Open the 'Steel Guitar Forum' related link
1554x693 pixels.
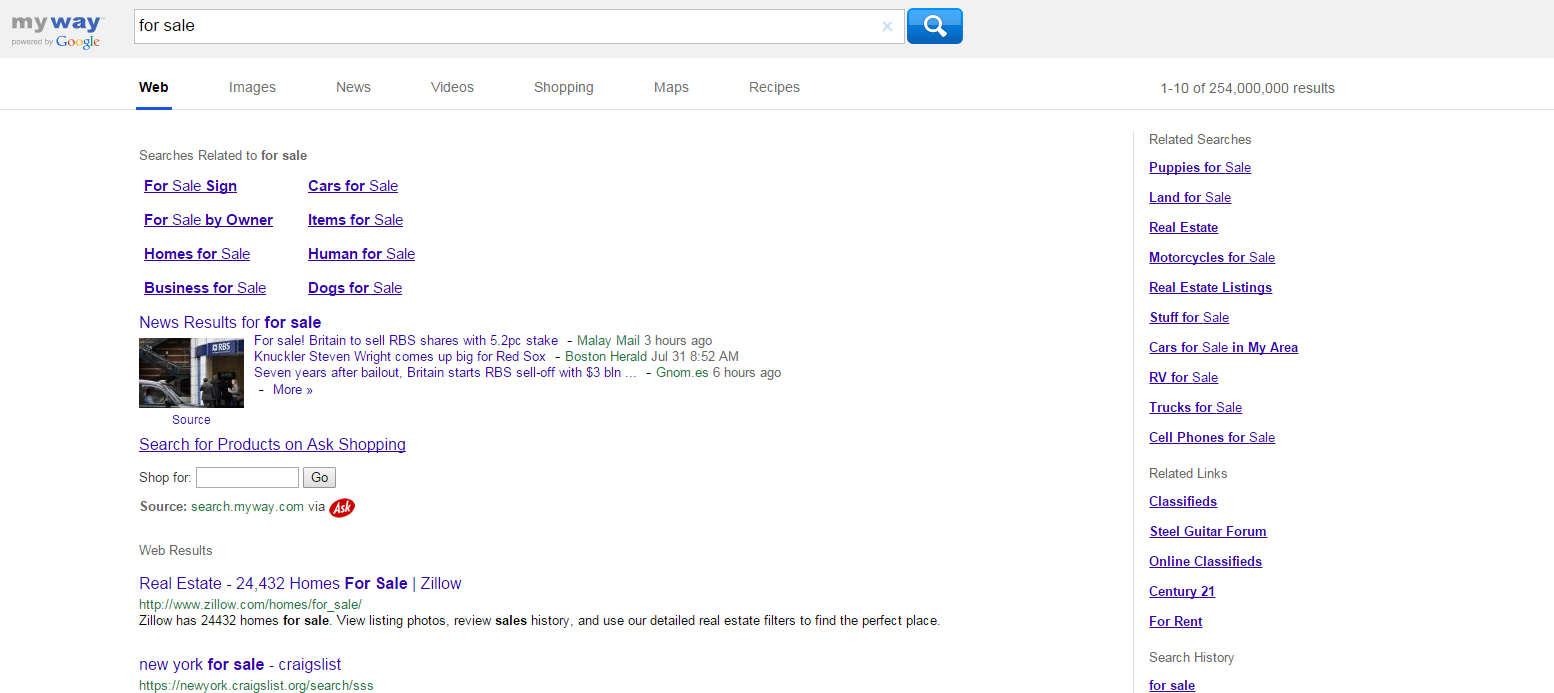[1208, 532]
